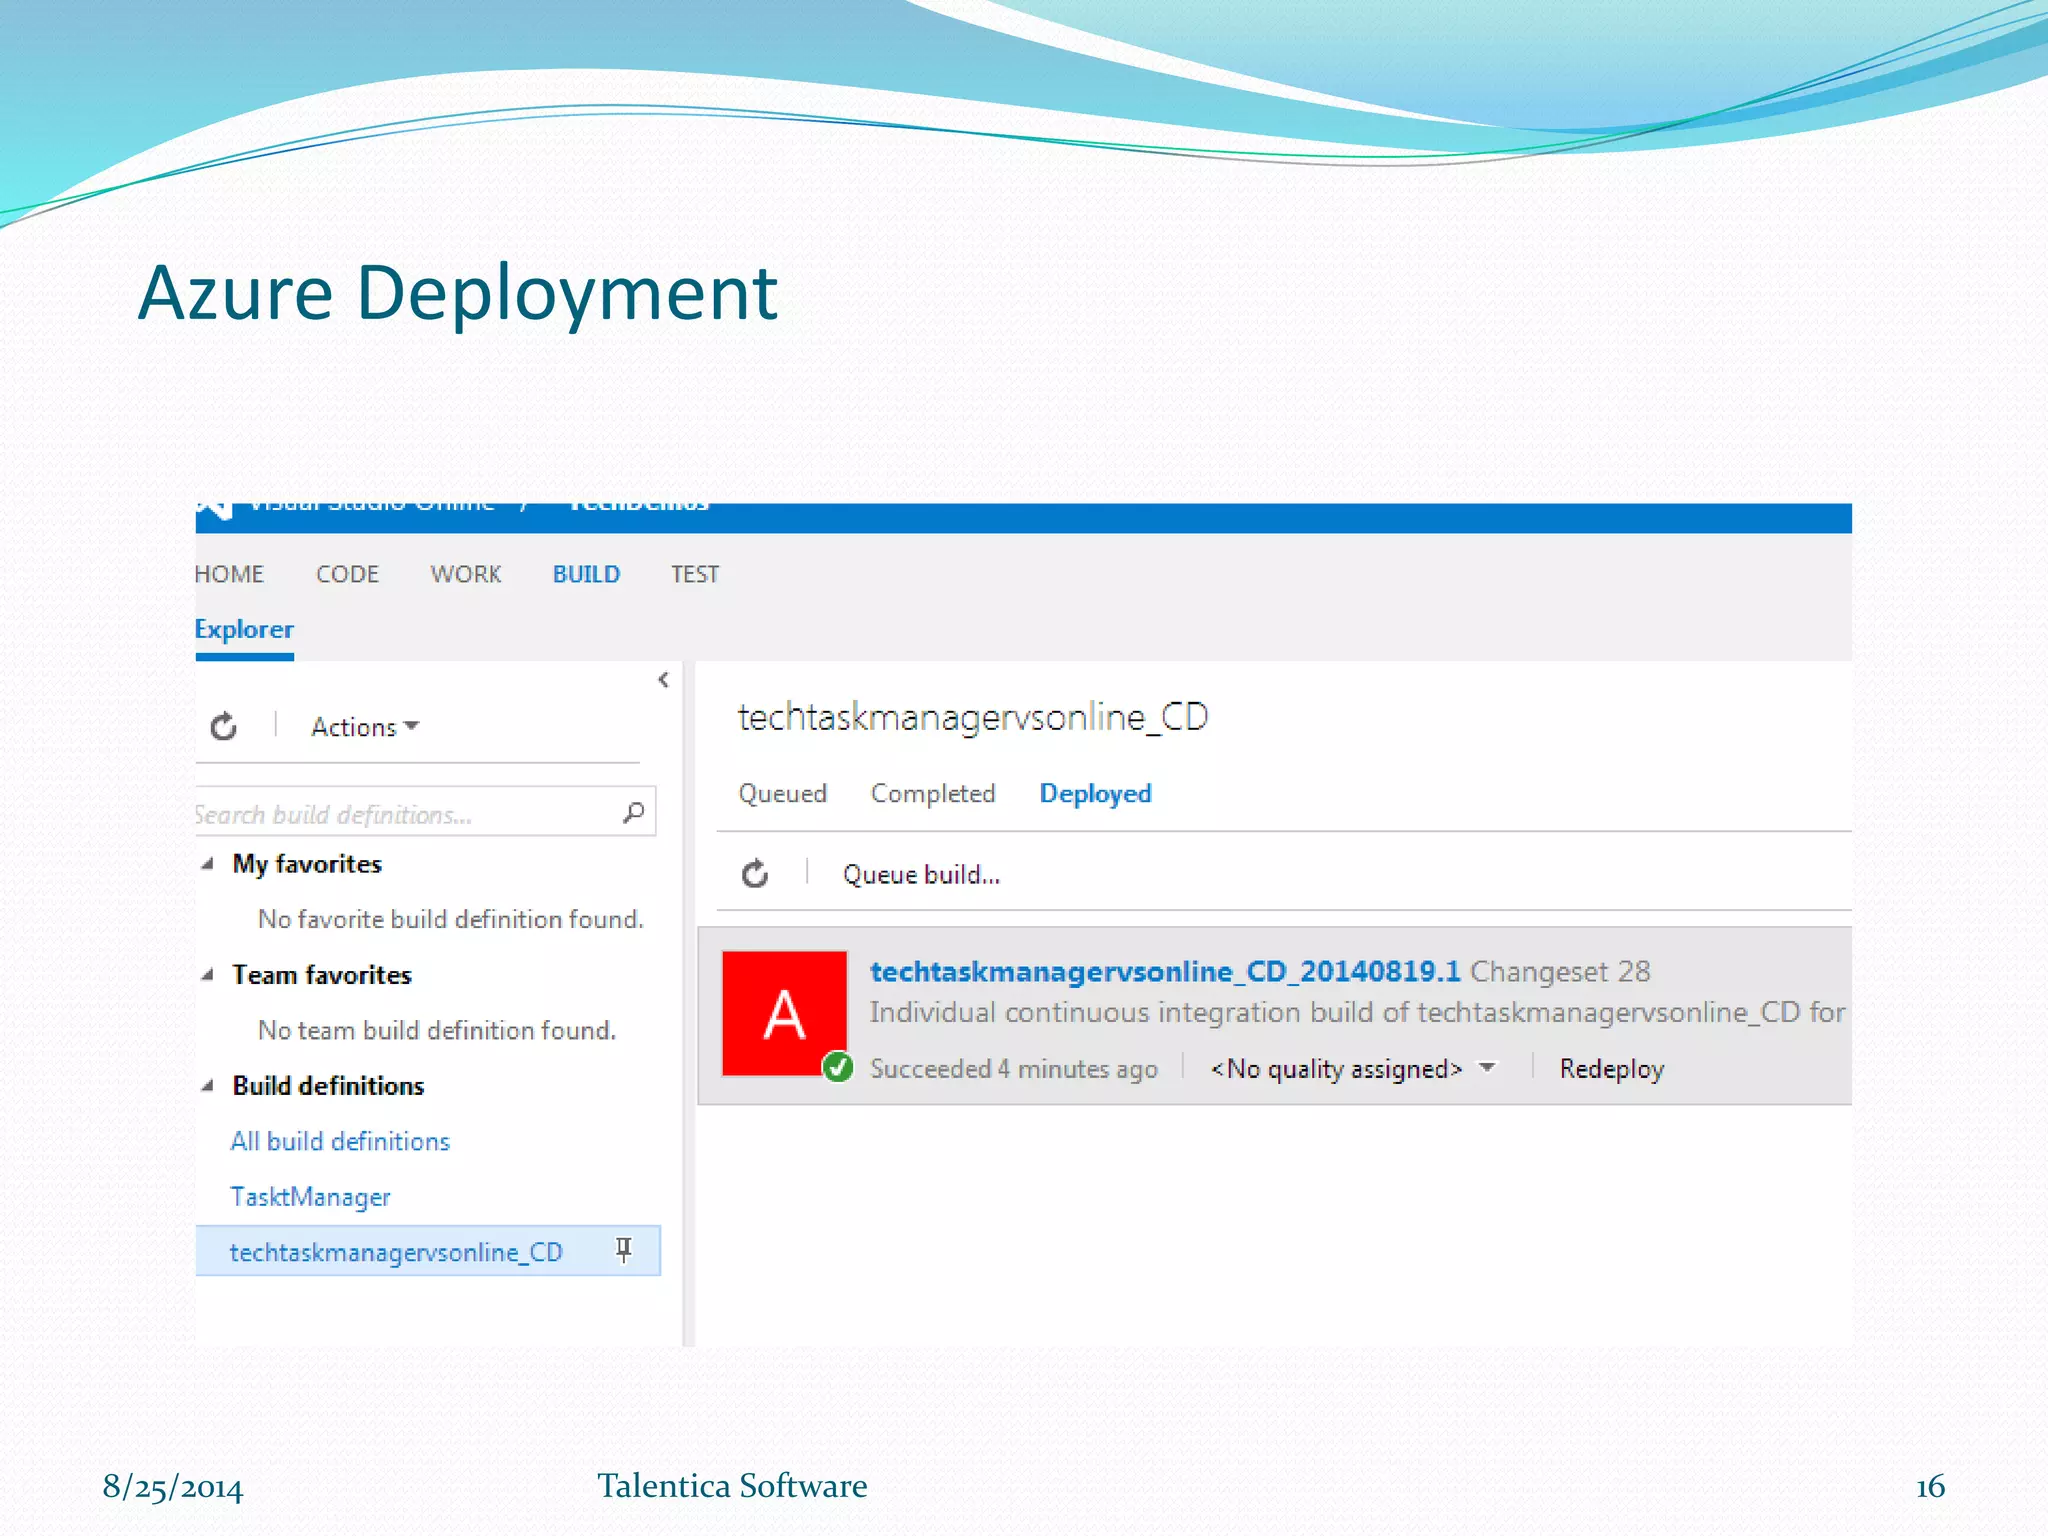The image size is (2048, 1536).
Task: Collapse the Build definitions section
Action: (208, 1086)
